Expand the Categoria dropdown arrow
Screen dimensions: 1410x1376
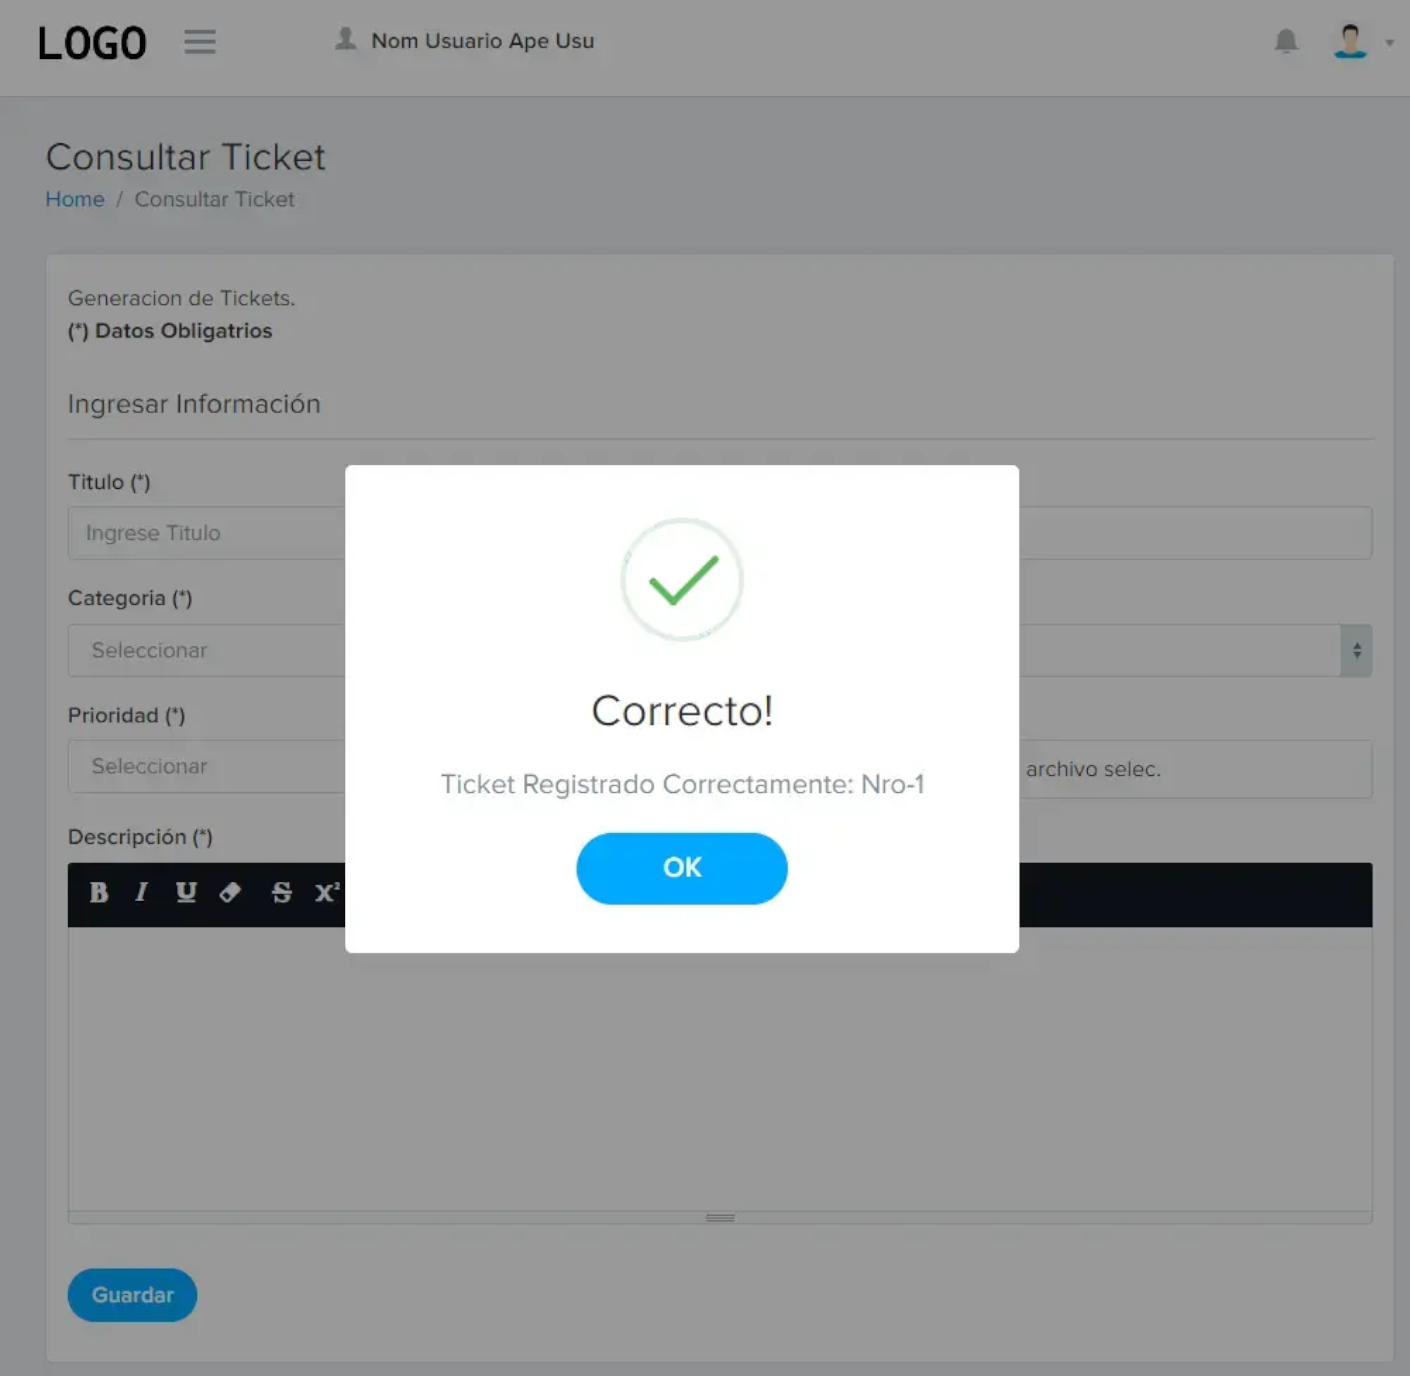coord(1356,650)
